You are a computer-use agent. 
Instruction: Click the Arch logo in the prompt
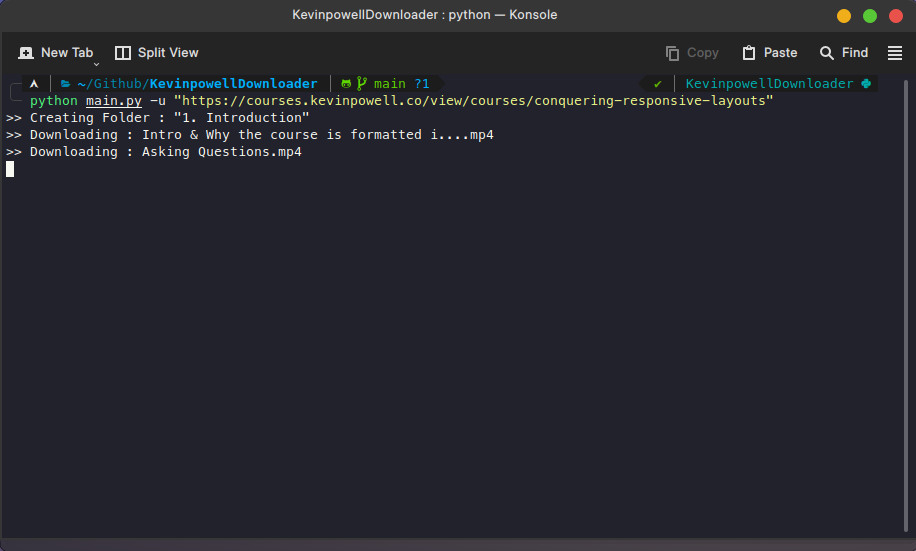pyautogui.click(x=34, y=84)
